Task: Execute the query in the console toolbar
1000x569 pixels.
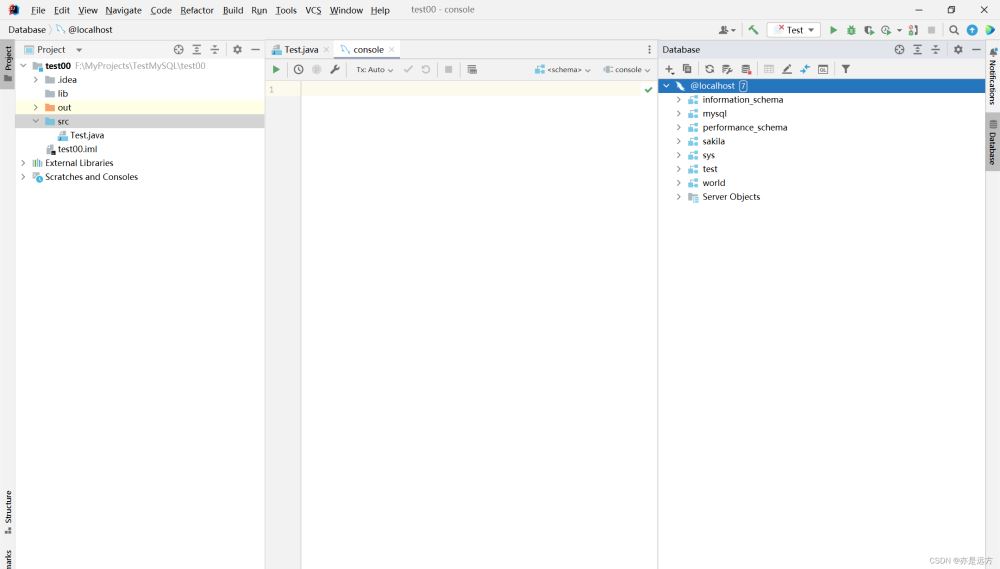Action: point(276,70)
